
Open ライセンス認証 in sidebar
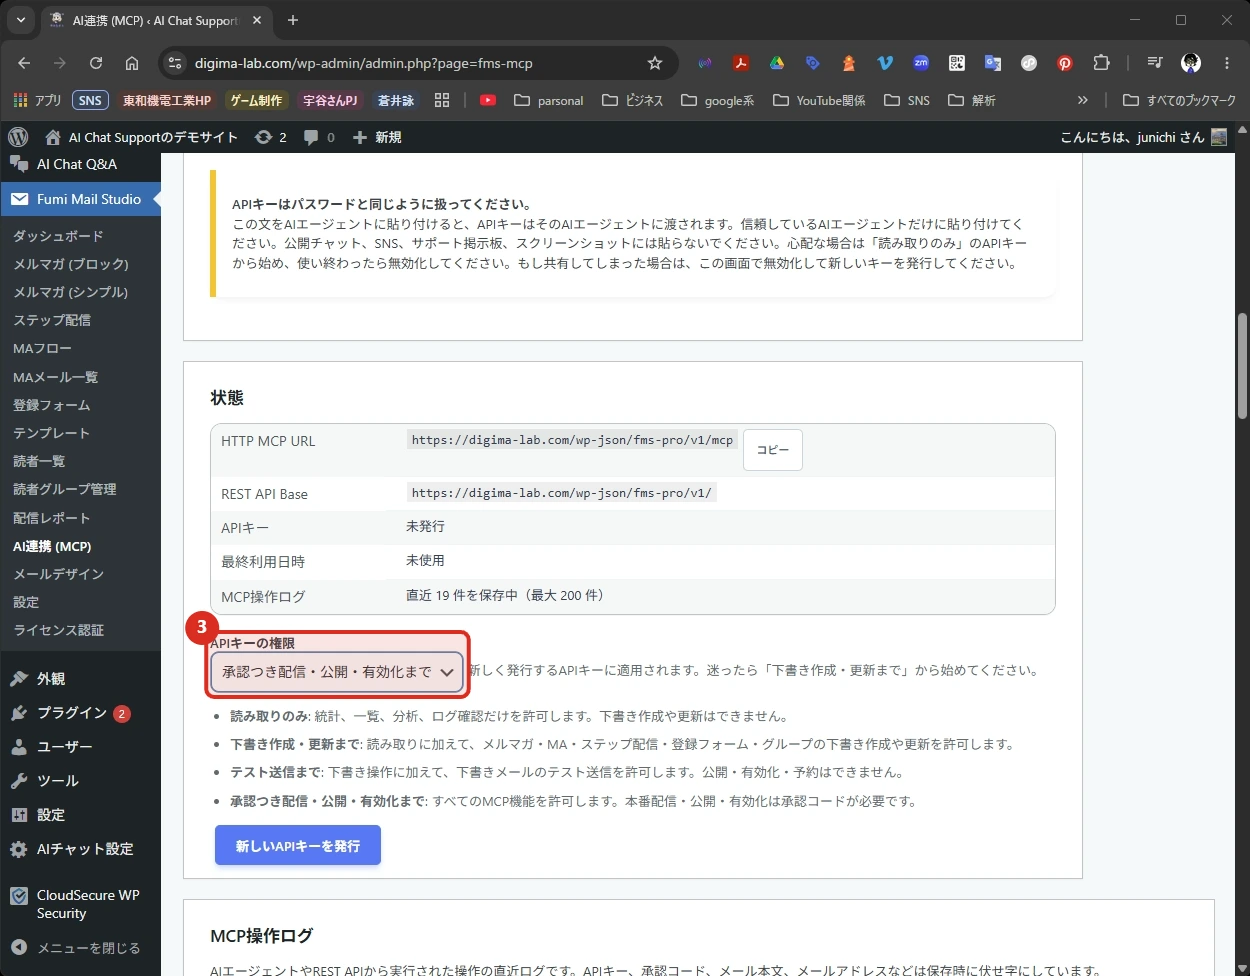(59, 630)
